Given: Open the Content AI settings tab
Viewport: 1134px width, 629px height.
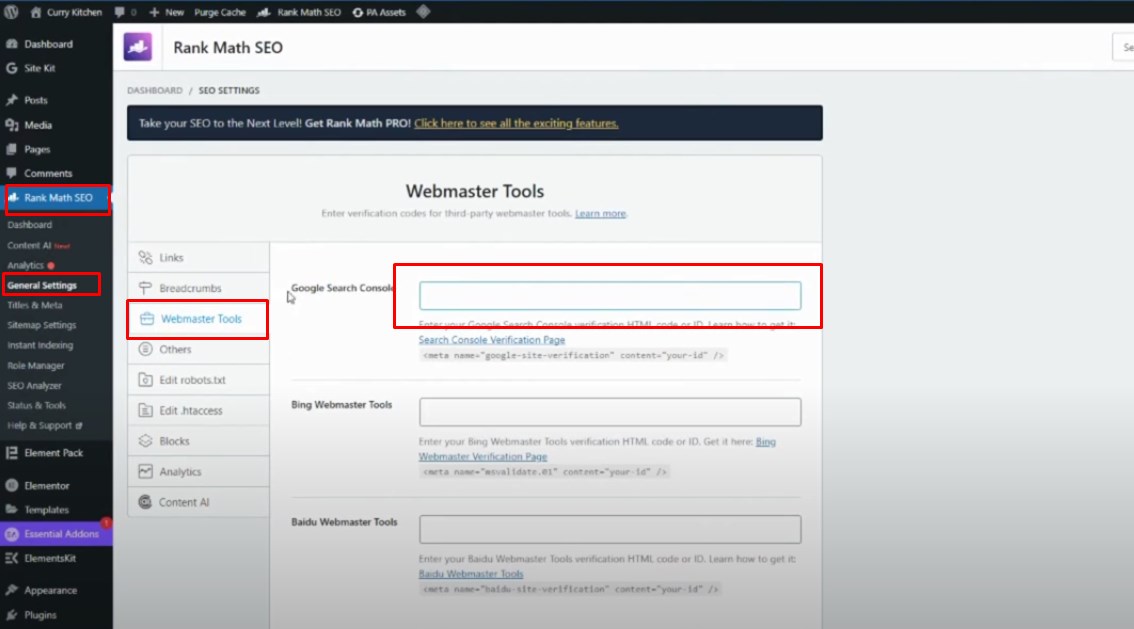Looking at the screenshot, I should (x=198, y=502).
